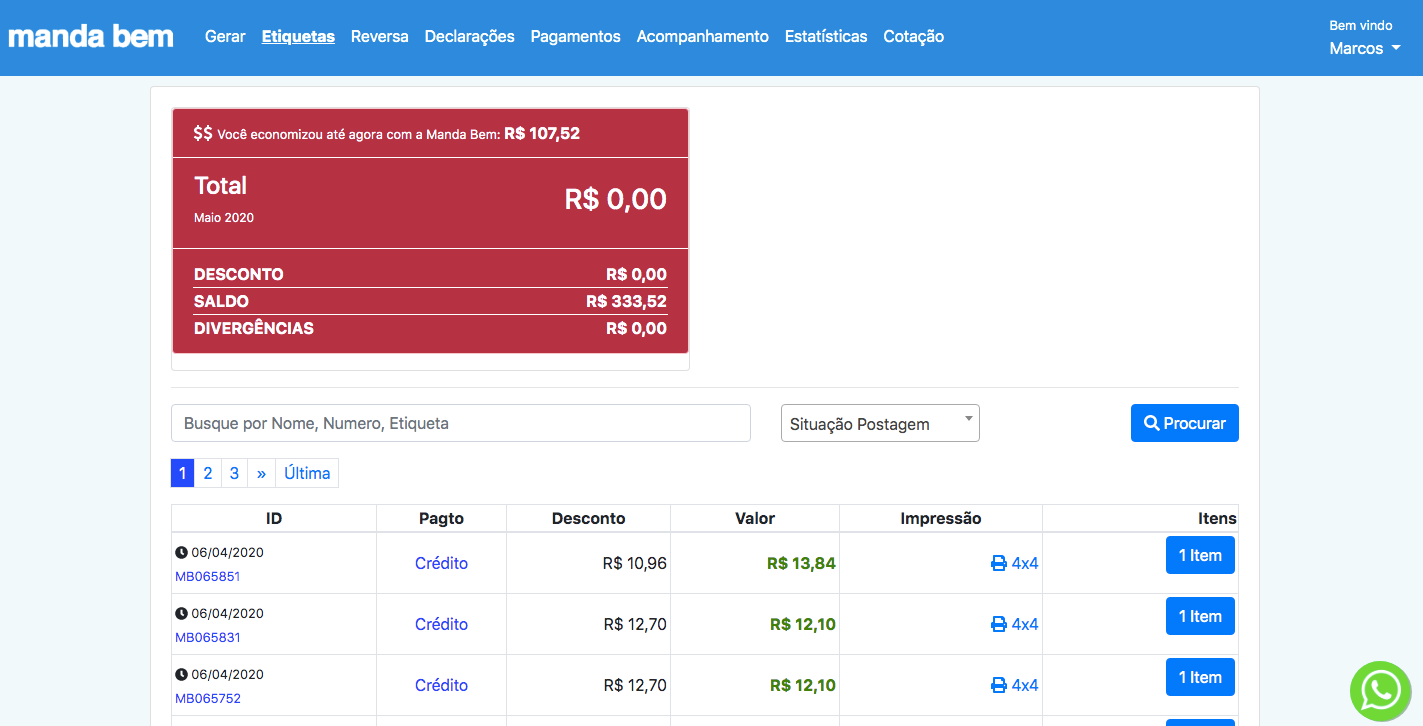This screenshot has height=726, width=1423.
Task: Click the printer icon for MB065752
Action: tap(998, 686)
